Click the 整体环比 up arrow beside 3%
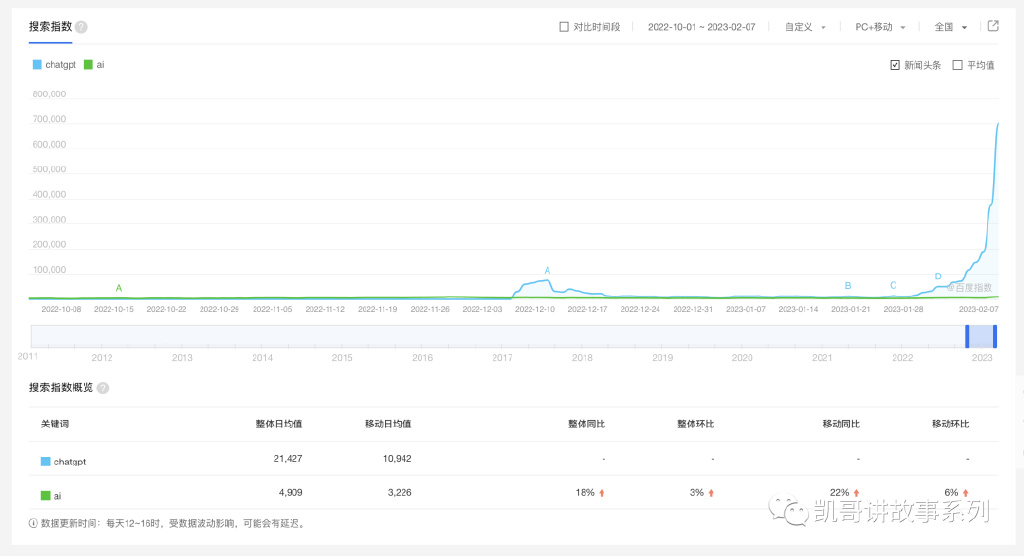The width and height of the screenshot is (1024, 556). pos(711,493)
